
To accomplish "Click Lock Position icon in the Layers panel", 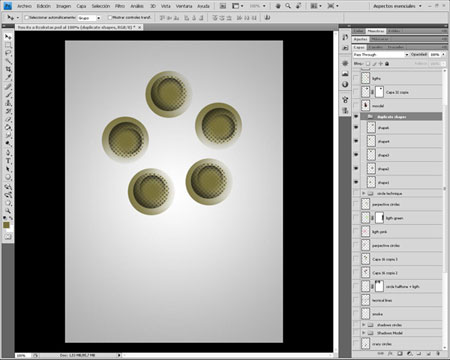I will coord(381,63).
